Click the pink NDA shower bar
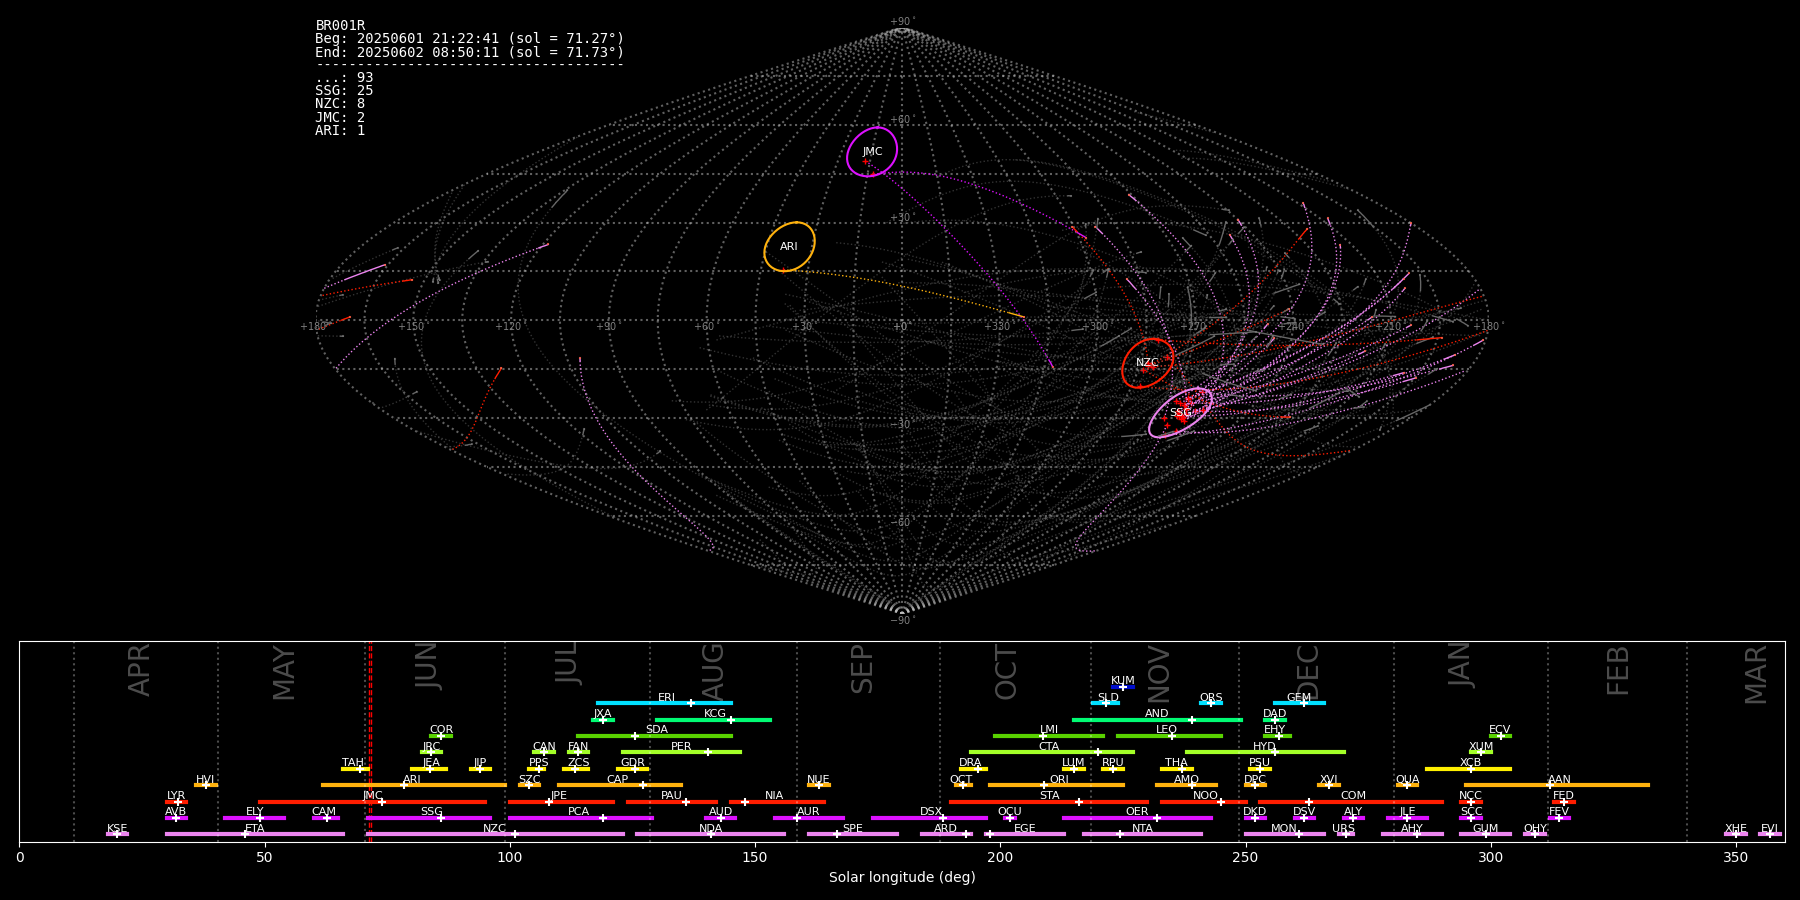This screenshot has width=1800, height=900. point(710,834)
